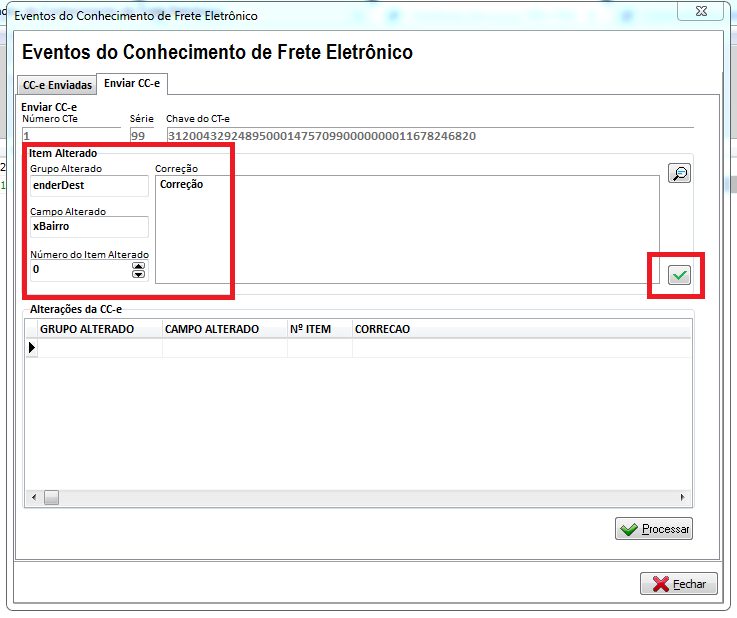Decrease Número do Item Alterado with down arrow
Screen dimensions: 737x618
click(x=138, y=273)
